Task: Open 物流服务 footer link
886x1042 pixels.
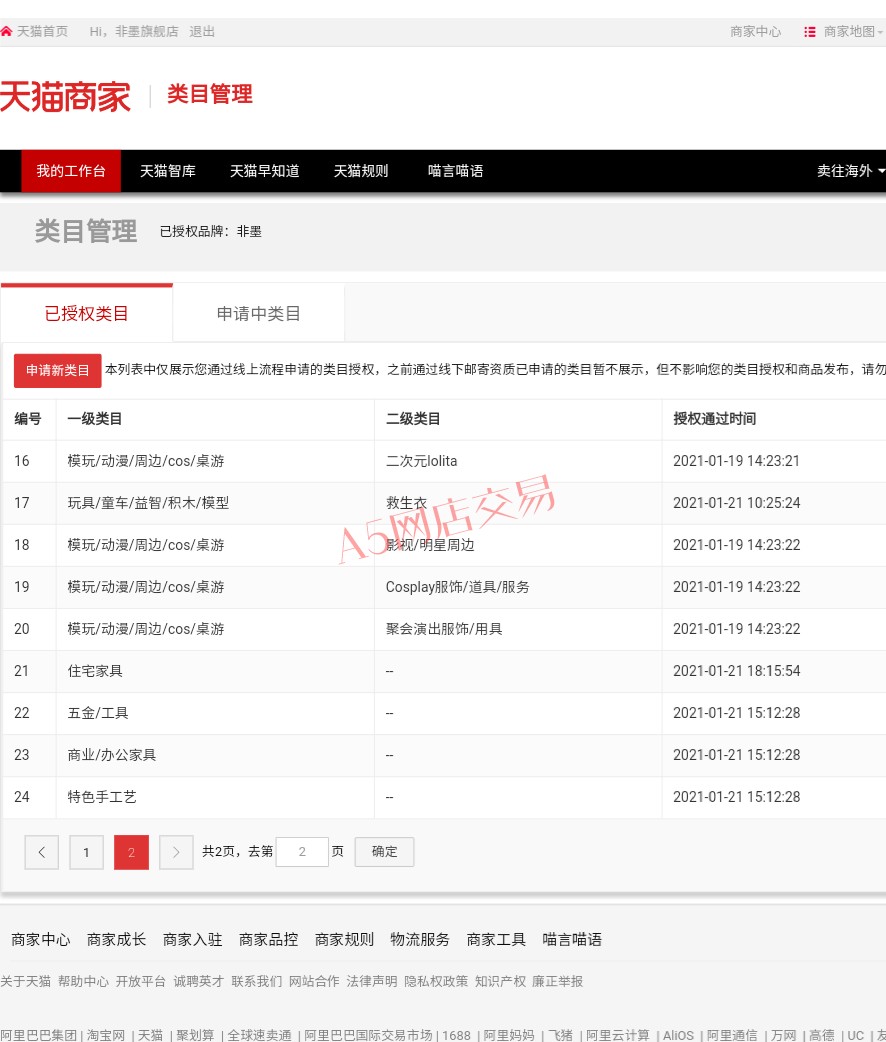Action: [420, 939]
